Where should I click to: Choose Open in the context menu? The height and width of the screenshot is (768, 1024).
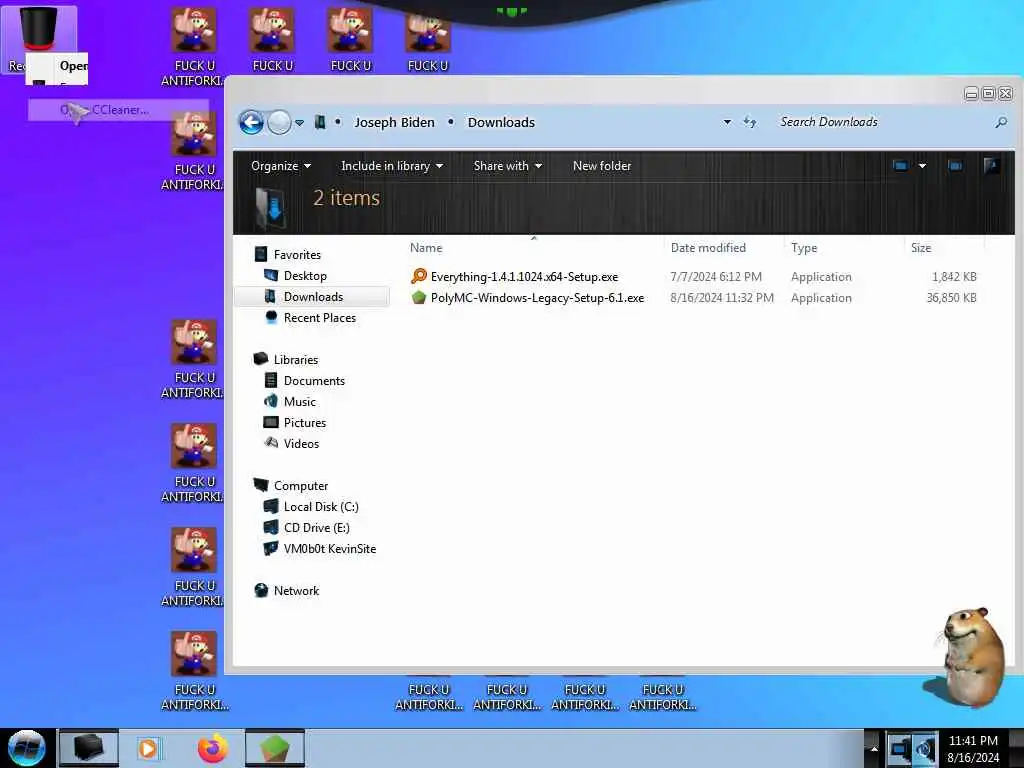click(73, 66)
